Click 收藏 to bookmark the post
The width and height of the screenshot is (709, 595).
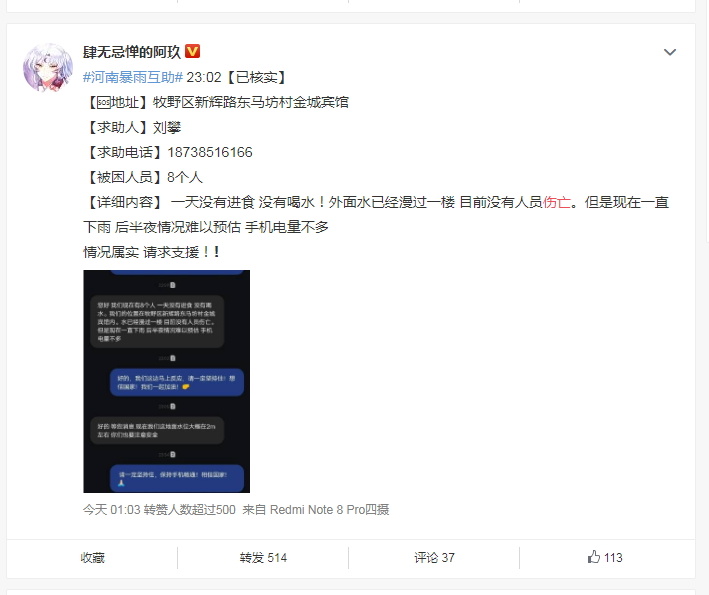pyautogui.click(x=92, y=558)
